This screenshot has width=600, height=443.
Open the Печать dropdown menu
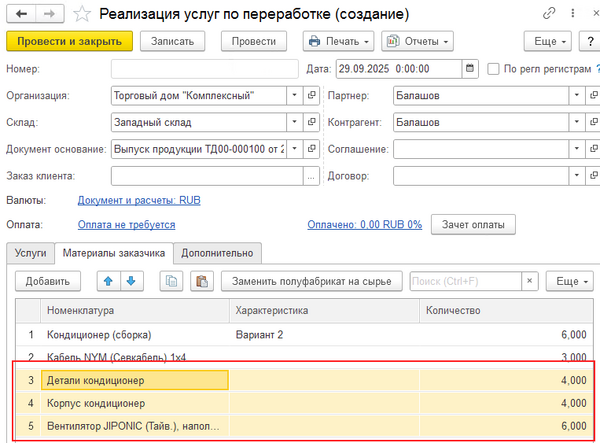[x=339, y=41]
